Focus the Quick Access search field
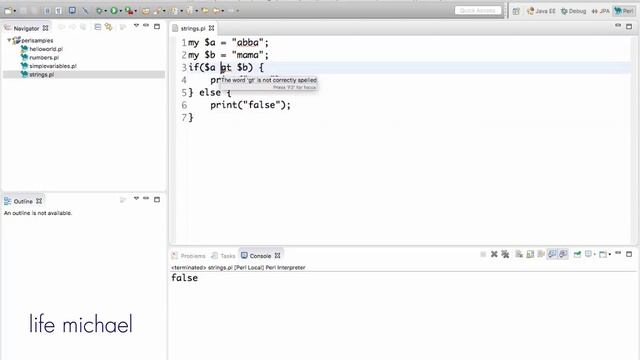Image resolution: width=640 pixels, height=360 pixels. click(478, 11)
